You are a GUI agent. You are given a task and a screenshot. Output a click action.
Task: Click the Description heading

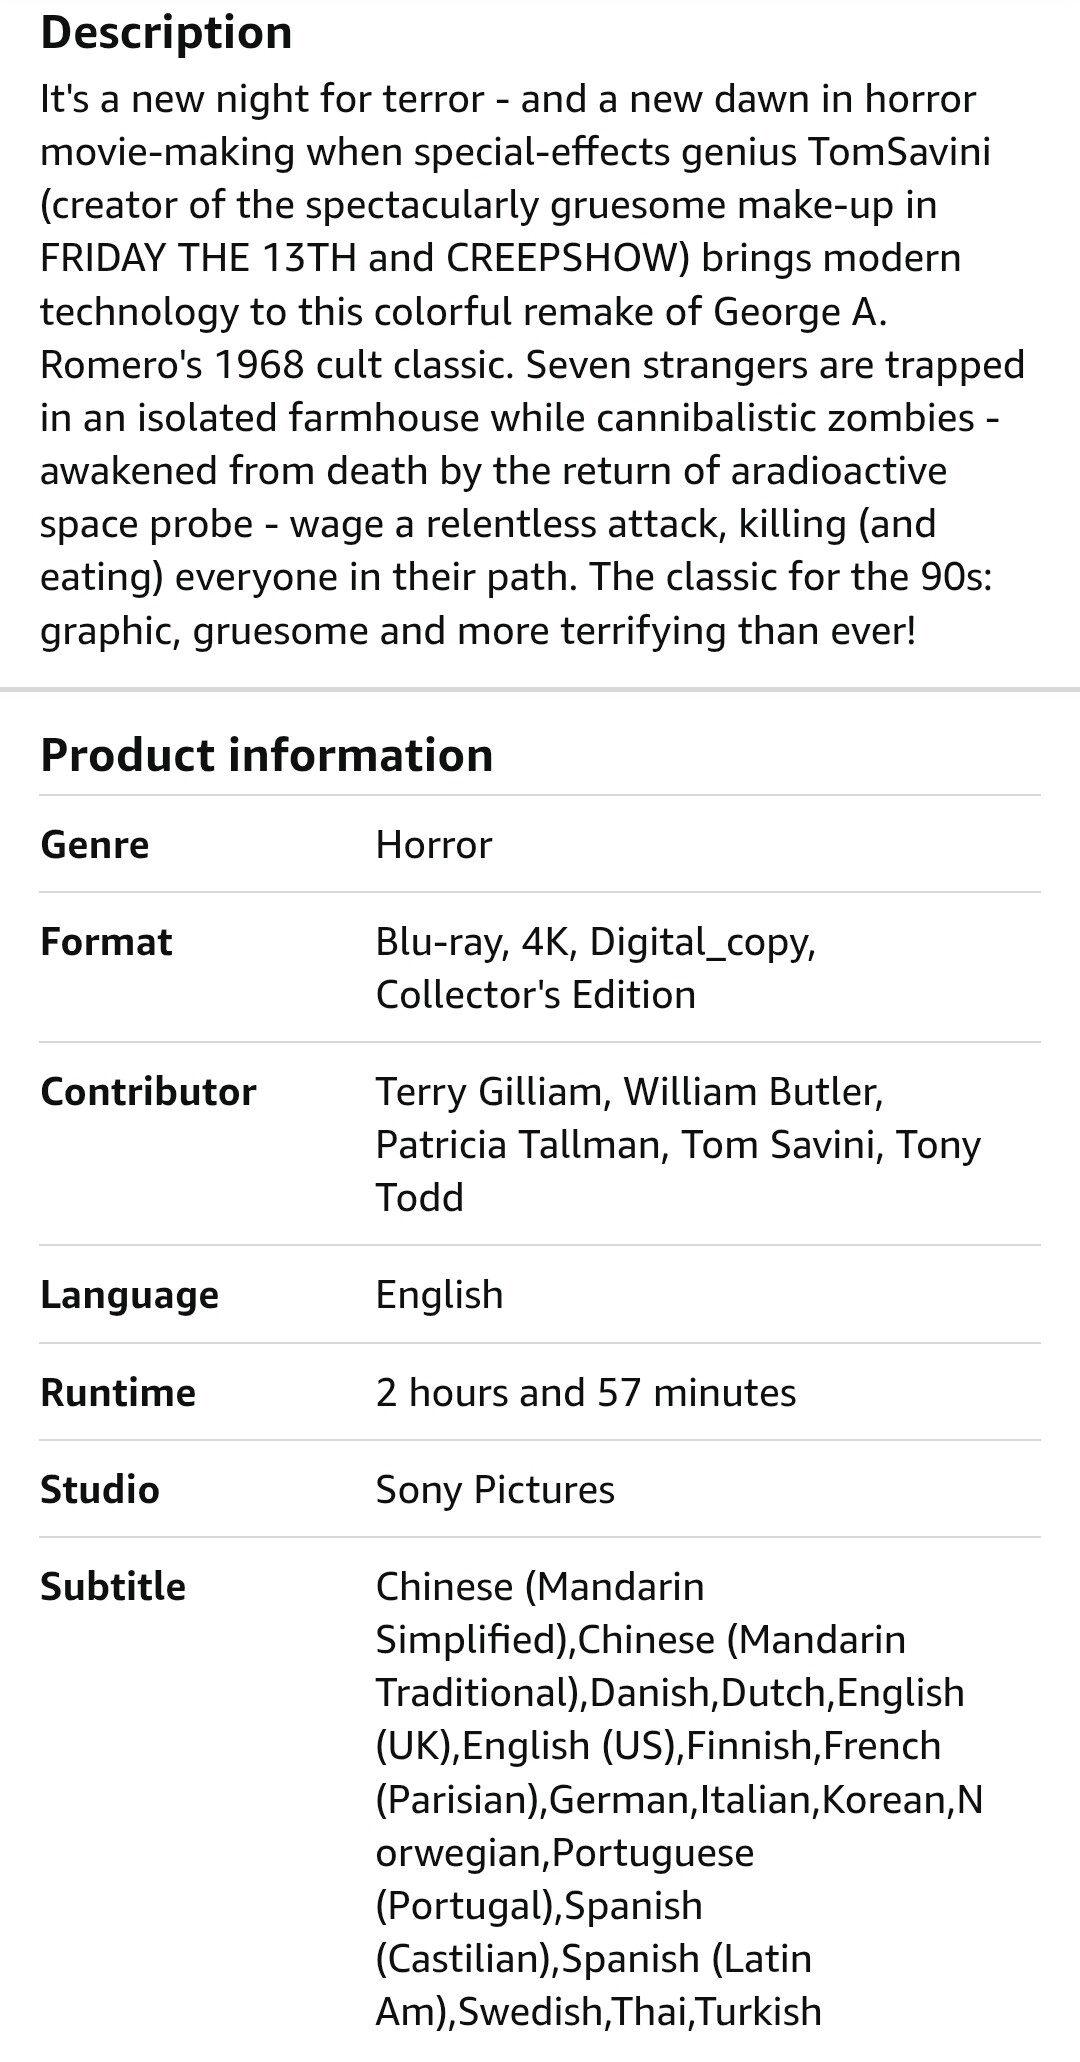[x=166, y=33]
